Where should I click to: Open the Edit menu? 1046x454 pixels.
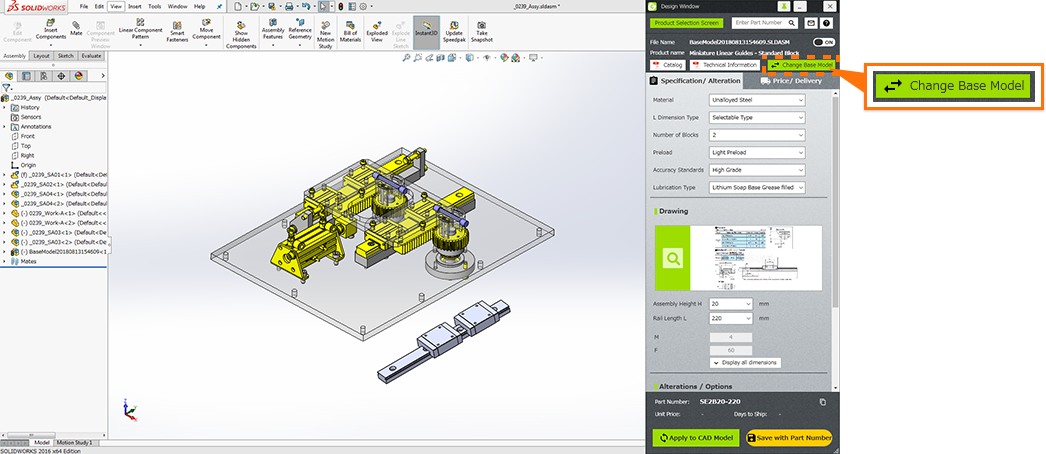[x=99, y=6]
